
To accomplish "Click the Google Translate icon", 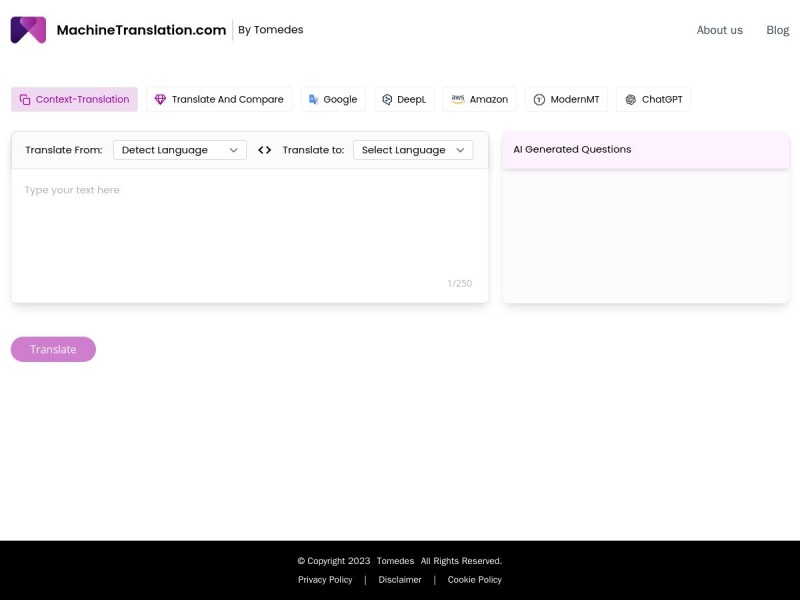I will (x=313, y=99).
